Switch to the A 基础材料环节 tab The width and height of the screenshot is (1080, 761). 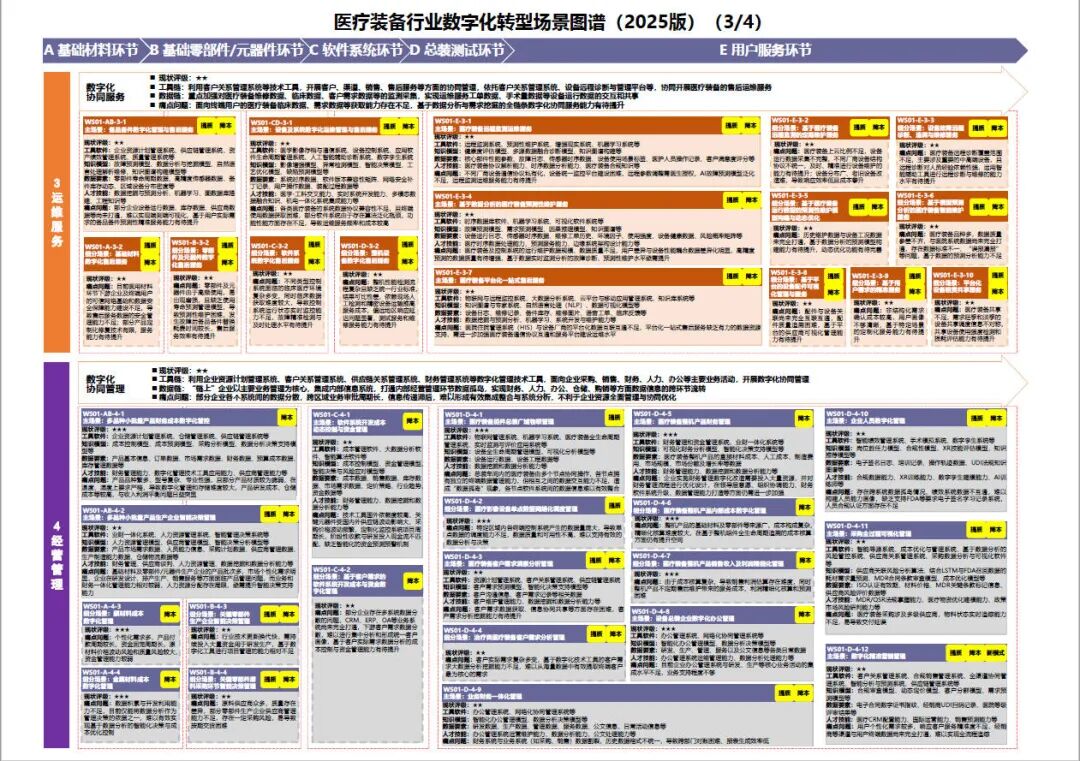pyautogui.click(x=88, y=46)
